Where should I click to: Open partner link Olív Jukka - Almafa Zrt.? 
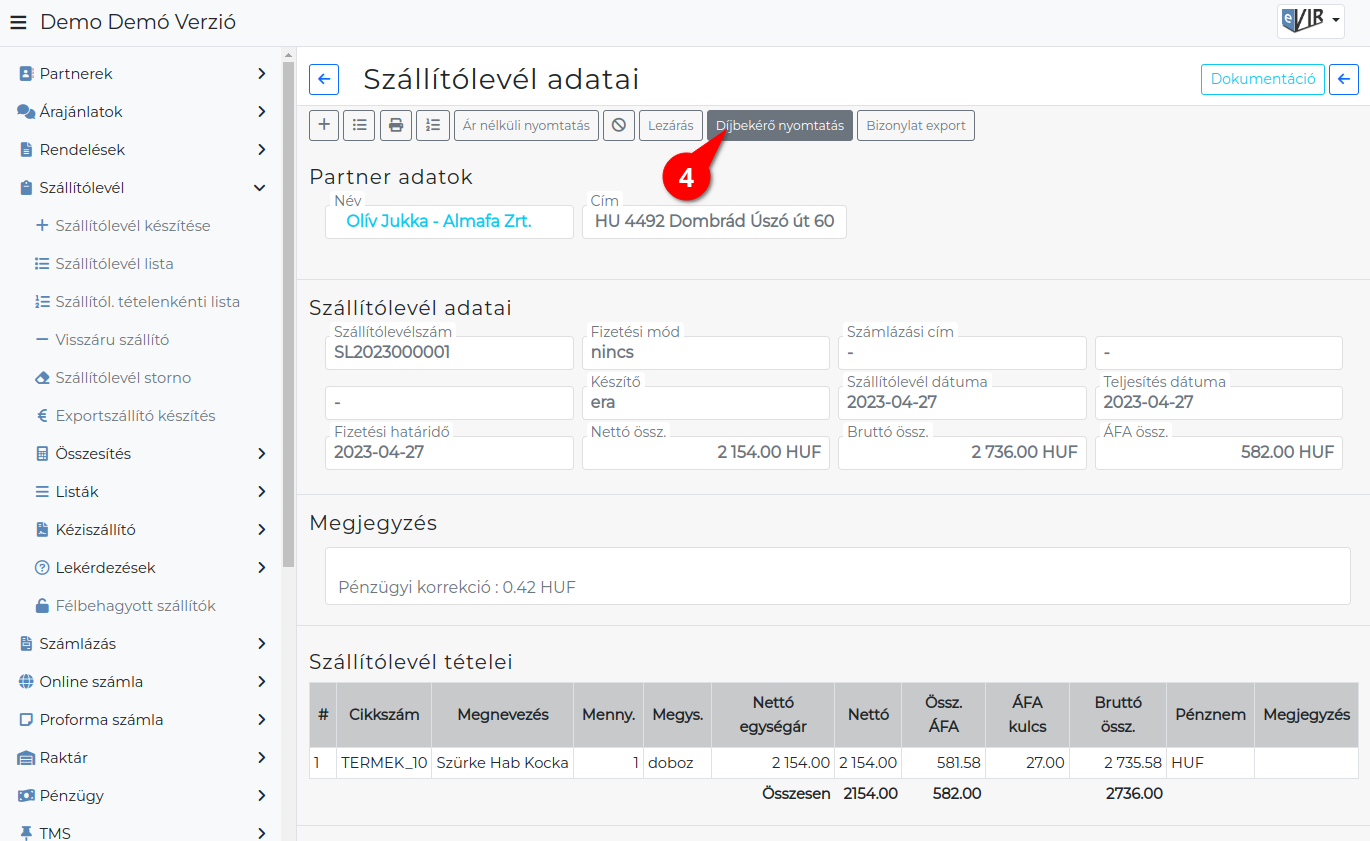[439, 221]
